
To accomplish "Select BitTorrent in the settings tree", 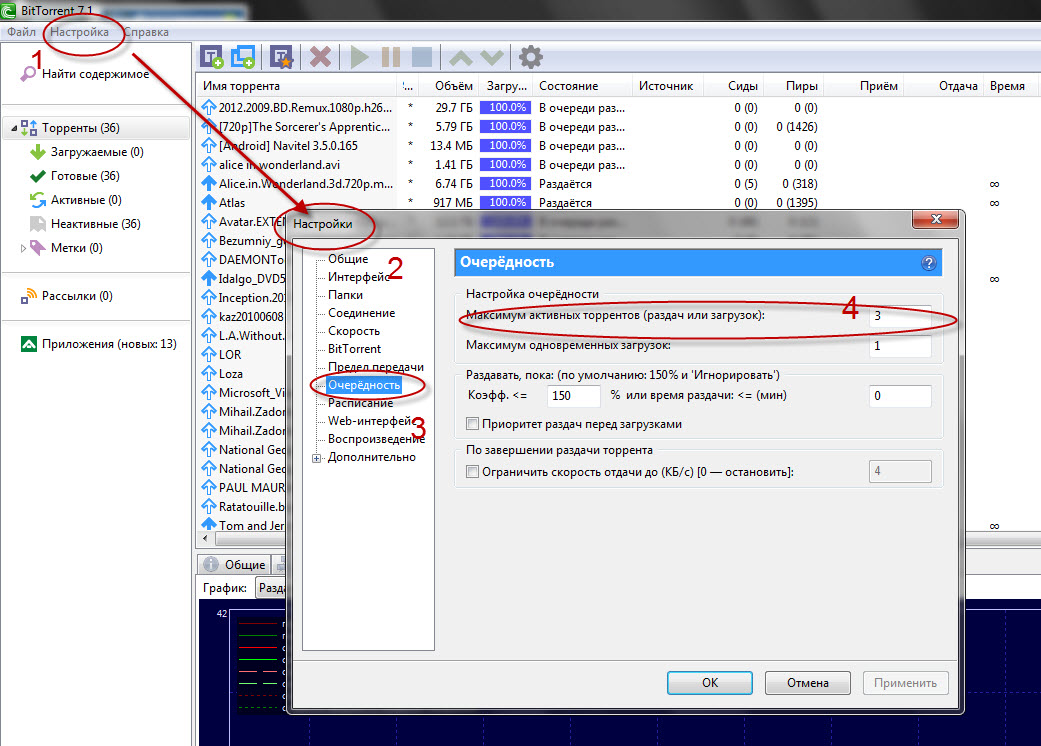I will pos(355,348).
